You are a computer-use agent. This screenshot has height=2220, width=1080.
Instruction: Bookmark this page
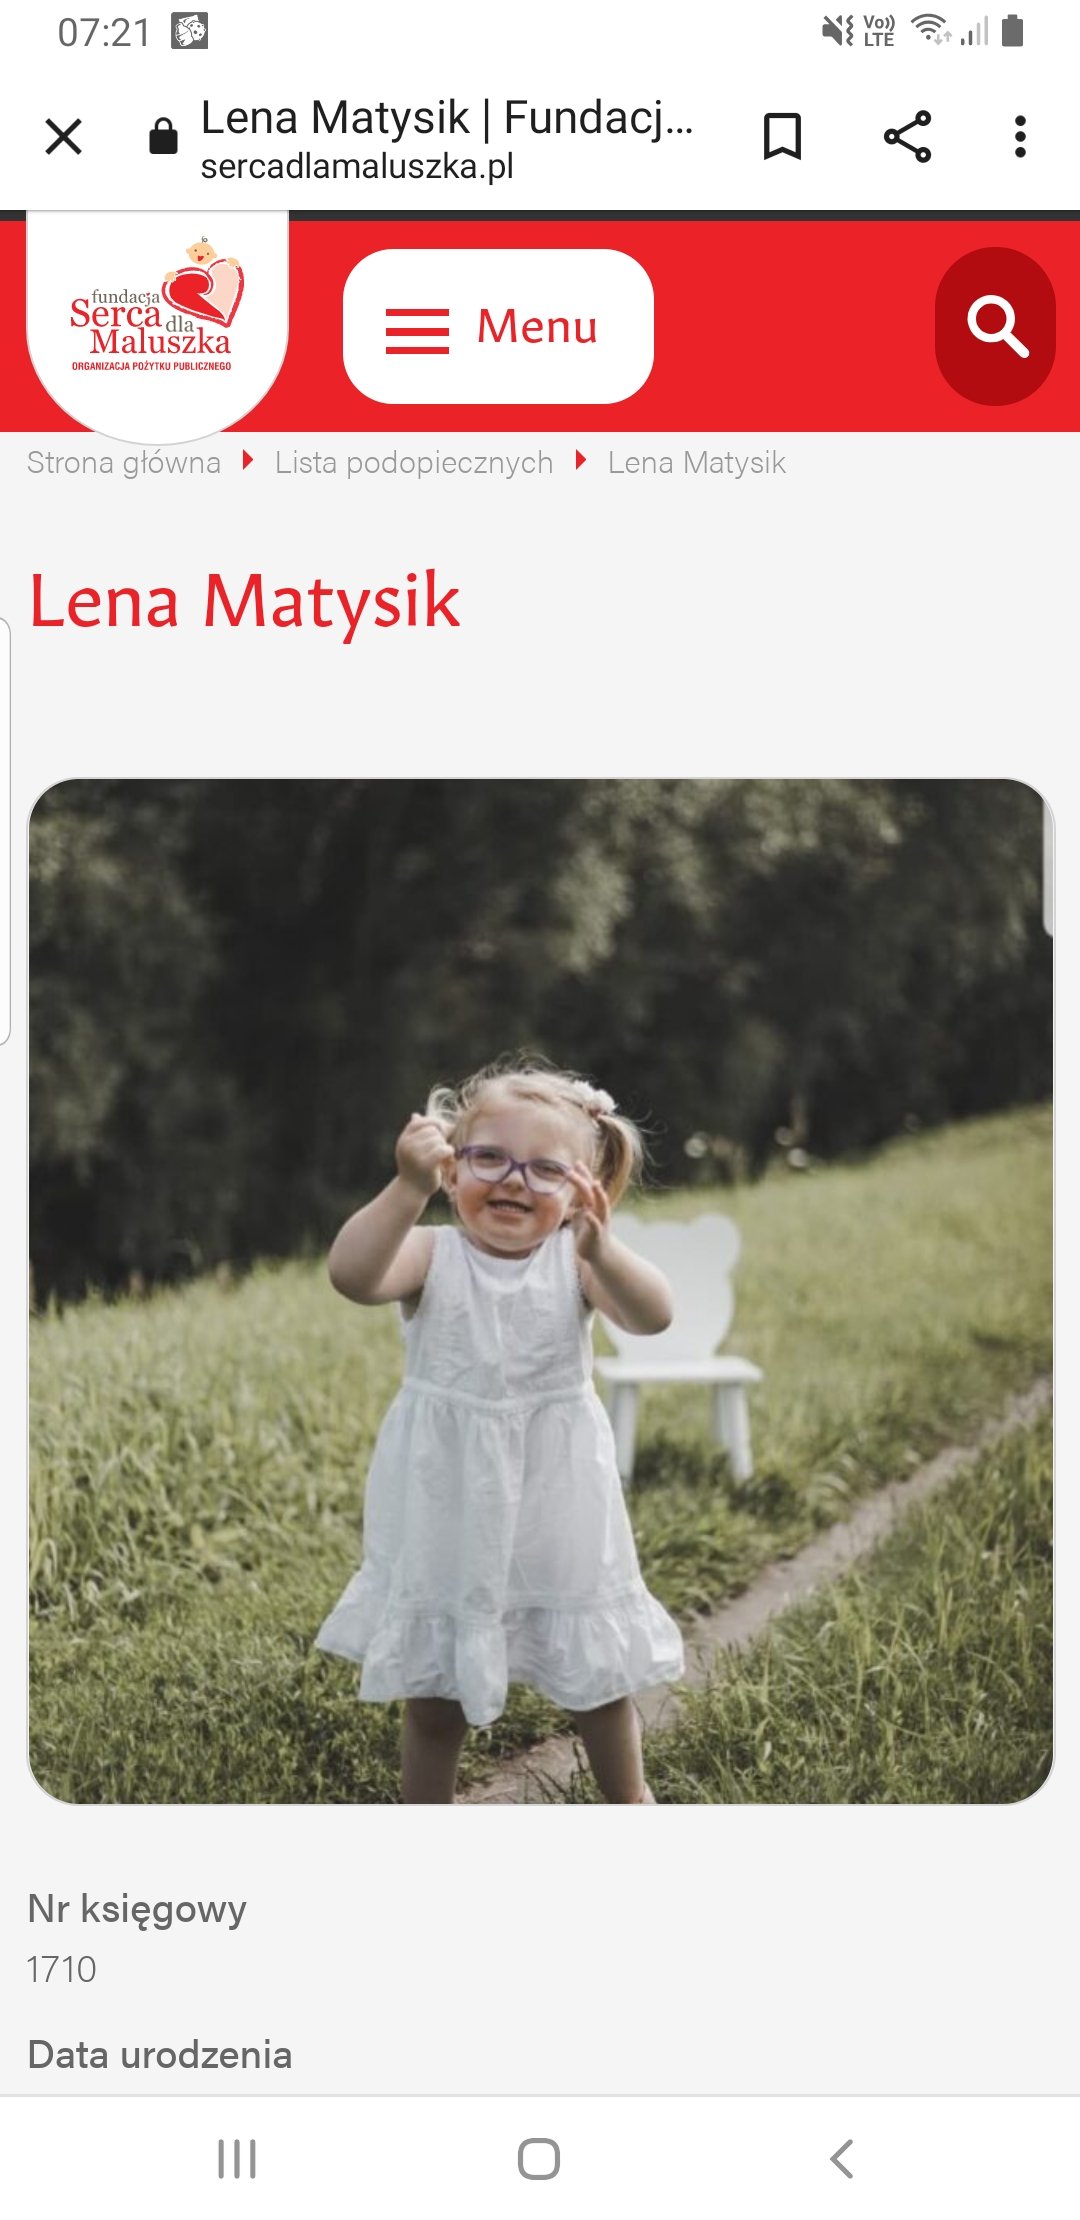[782, 137]
